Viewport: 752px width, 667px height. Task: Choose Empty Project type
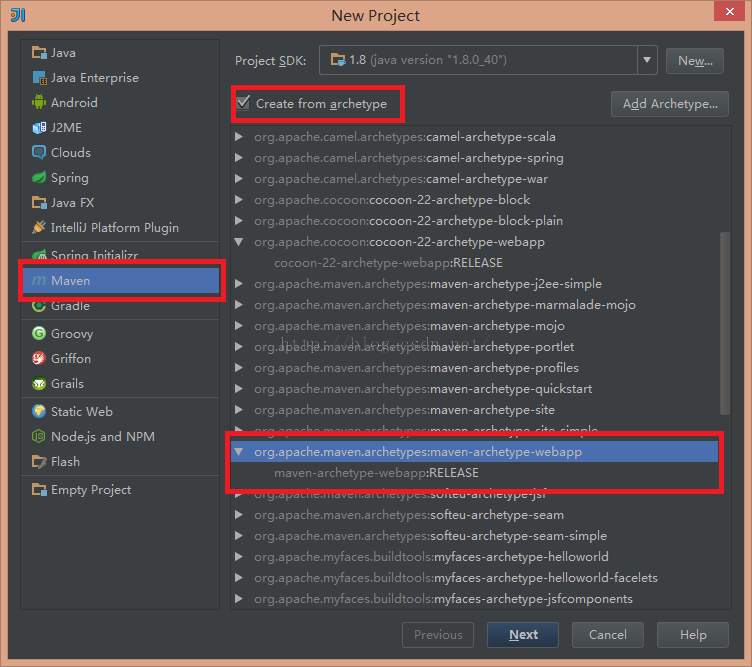[x=120, y=490]
